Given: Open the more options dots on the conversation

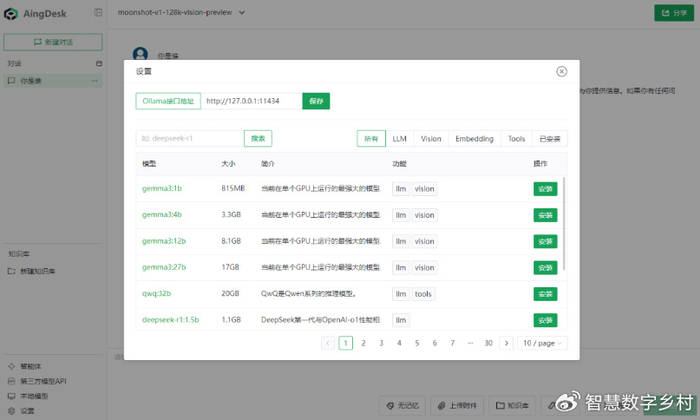Looking at the screenshot, I should [x=98, y=80].
